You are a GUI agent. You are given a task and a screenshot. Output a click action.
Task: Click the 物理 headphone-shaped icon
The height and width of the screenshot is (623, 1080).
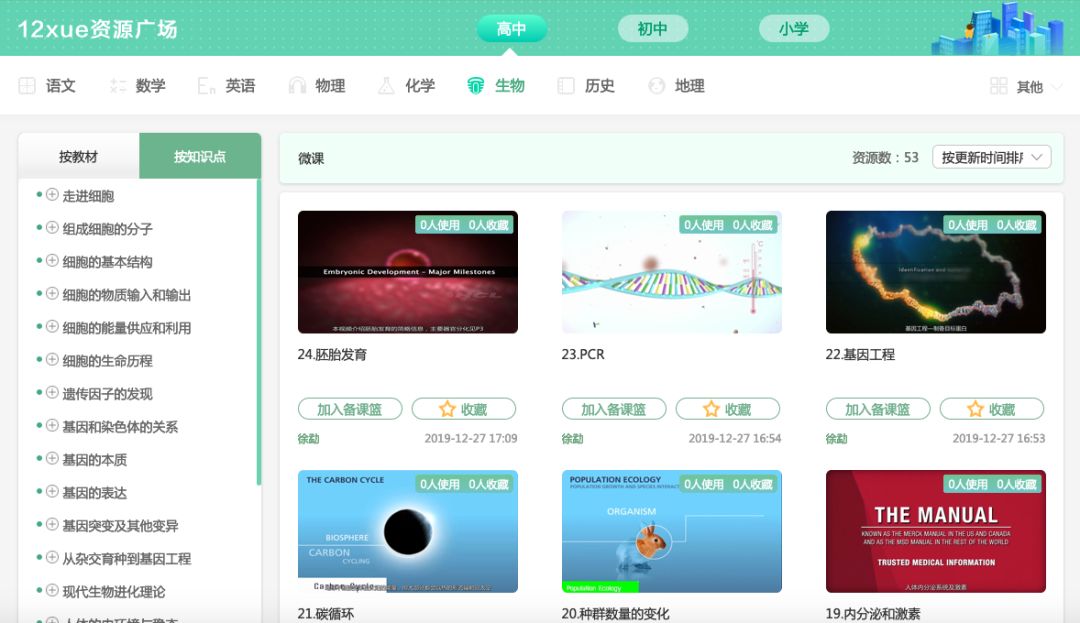297,86
